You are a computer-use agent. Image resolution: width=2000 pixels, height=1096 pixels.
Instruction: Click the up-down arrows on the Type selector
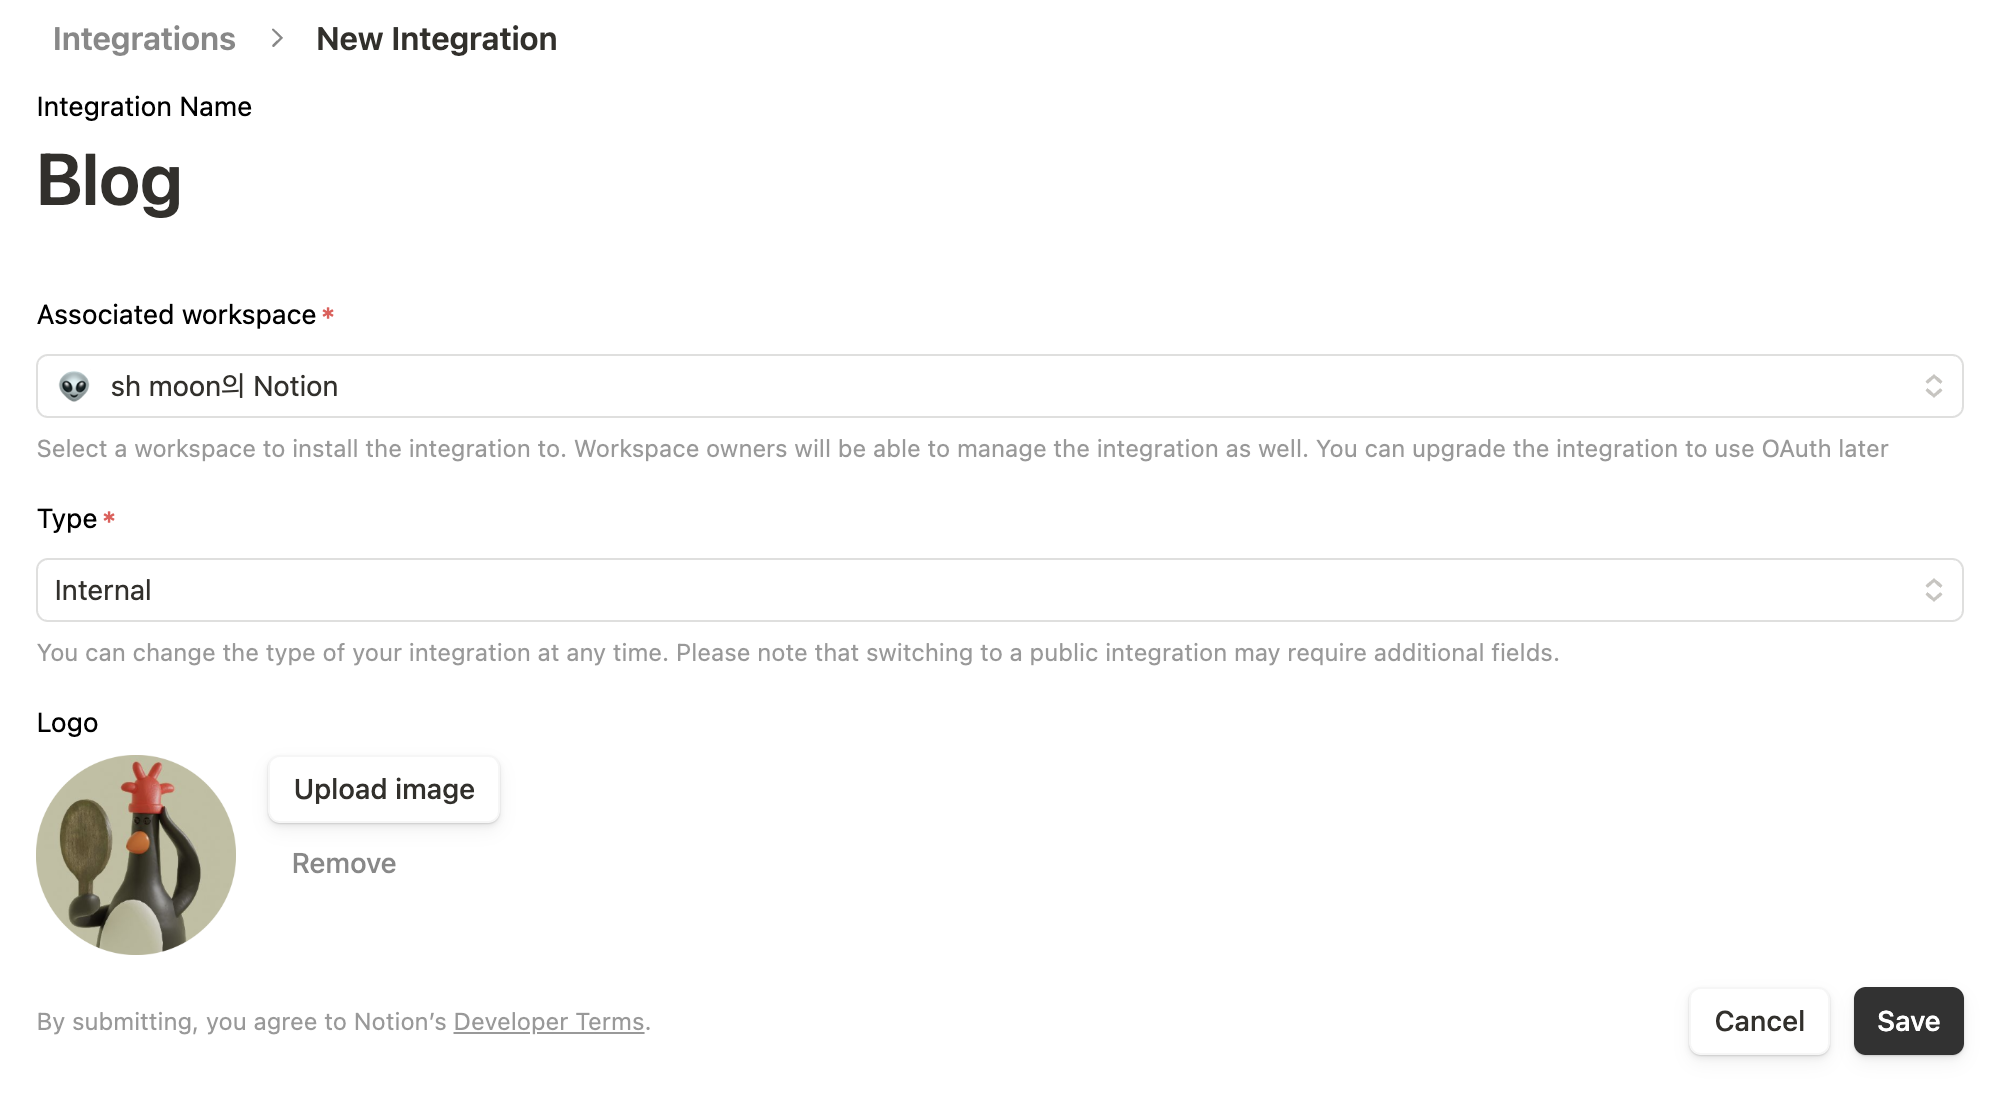pyautogui.click(x=1933, y=590)
